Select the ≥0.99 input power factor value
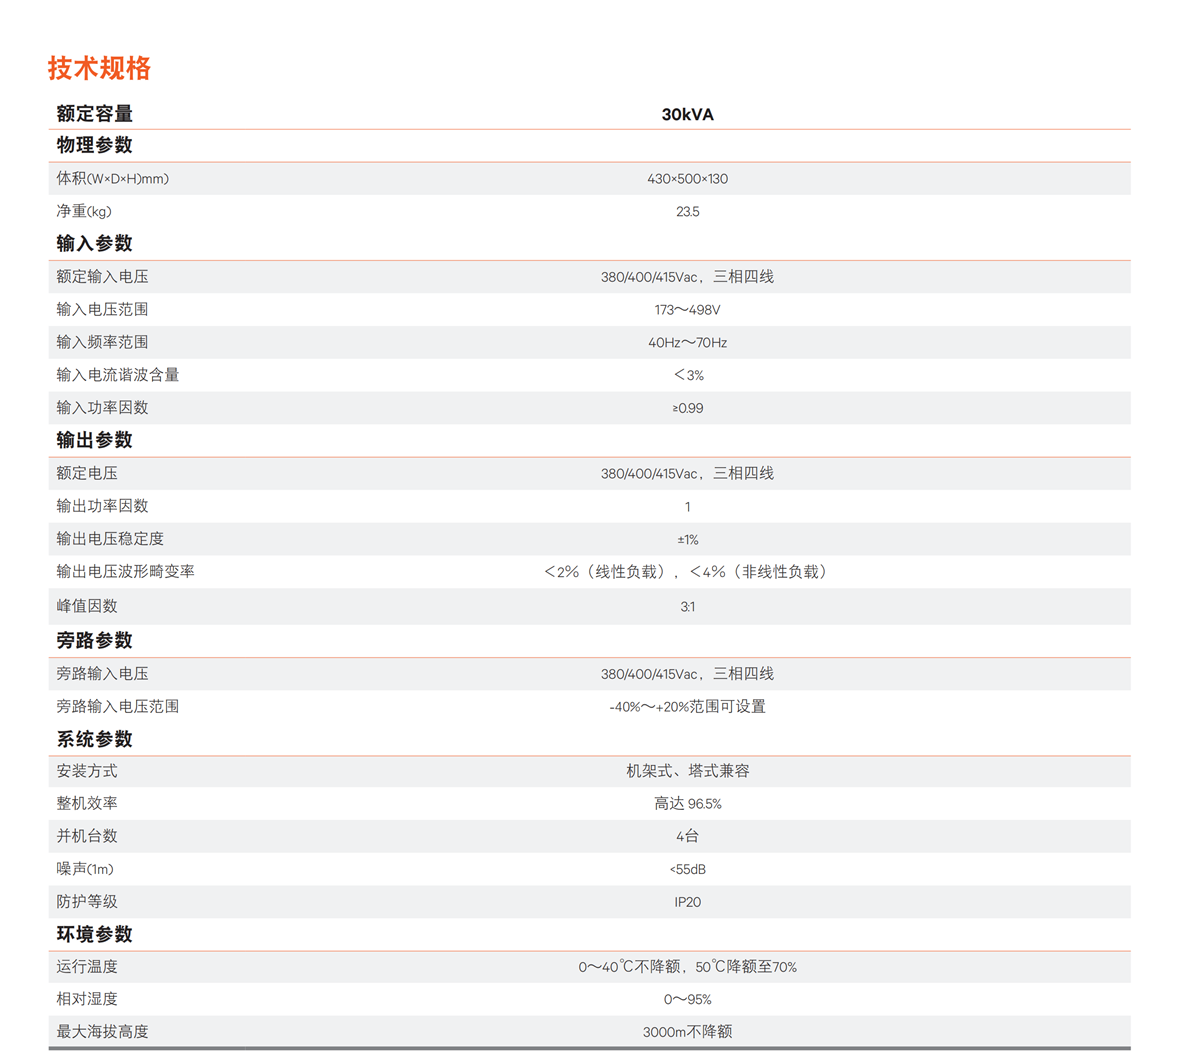Image resolution: width=1180 pixels, height=1064 pixels. 687,408
